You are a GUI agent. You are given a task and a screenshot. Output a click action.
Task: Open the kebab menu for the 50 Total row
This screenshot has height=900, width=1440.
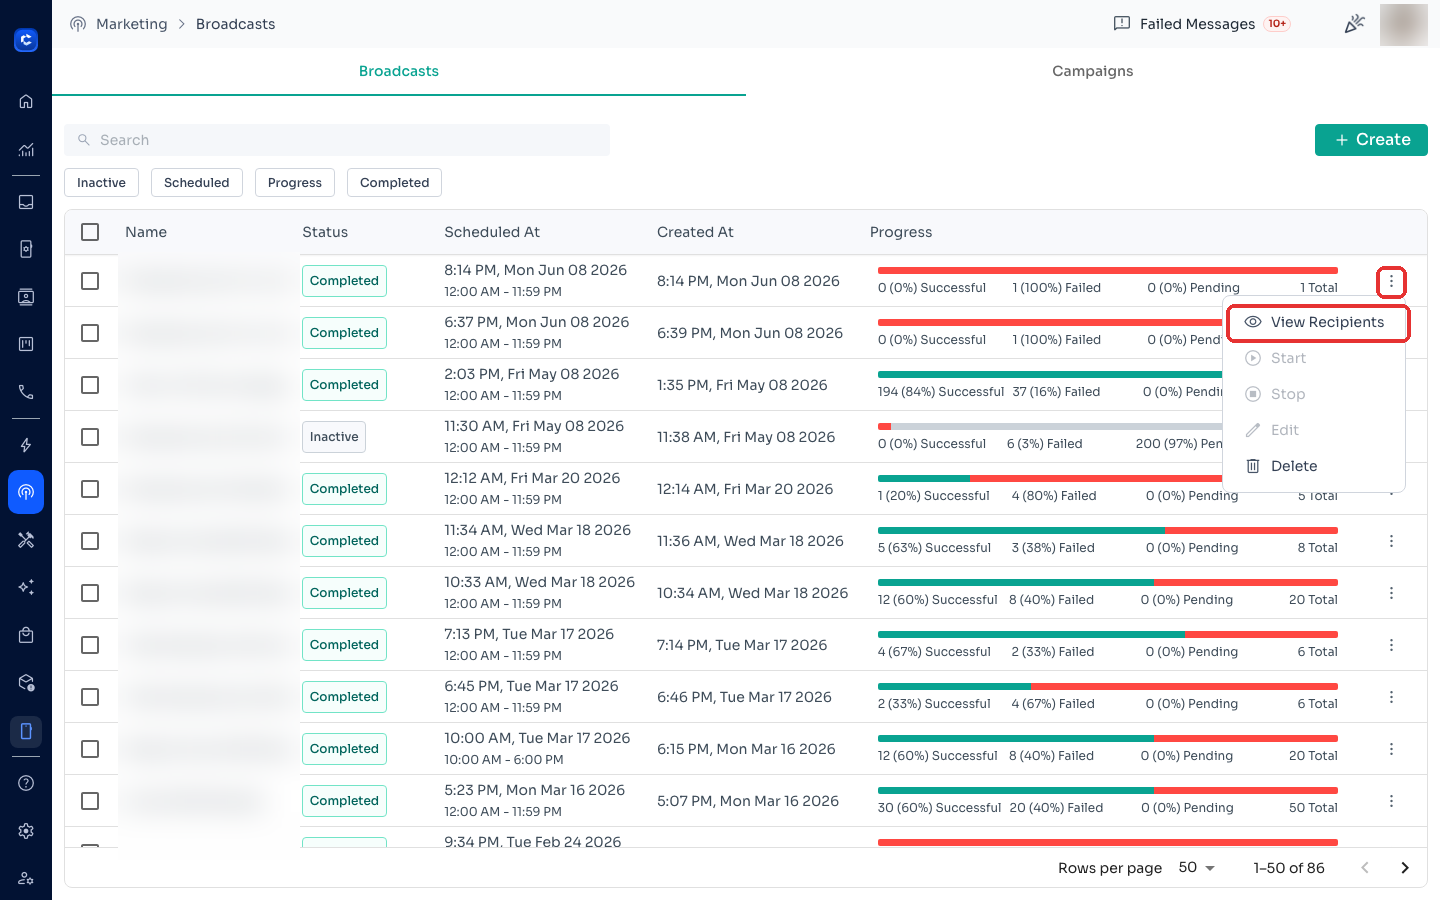coord(1391,801)
